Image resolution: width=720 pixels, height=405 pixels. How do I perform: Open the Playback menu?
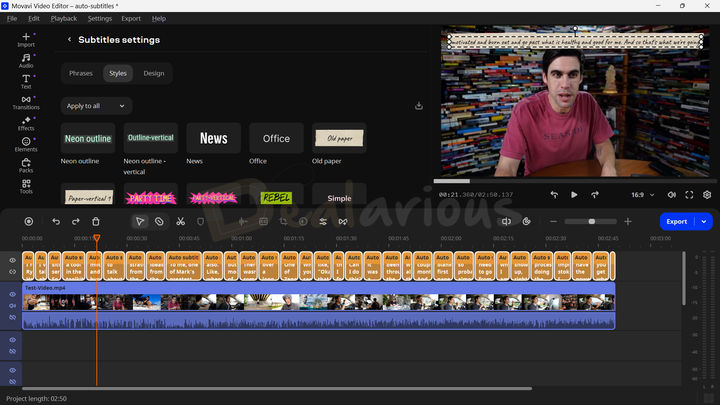[x=64, y=18]
